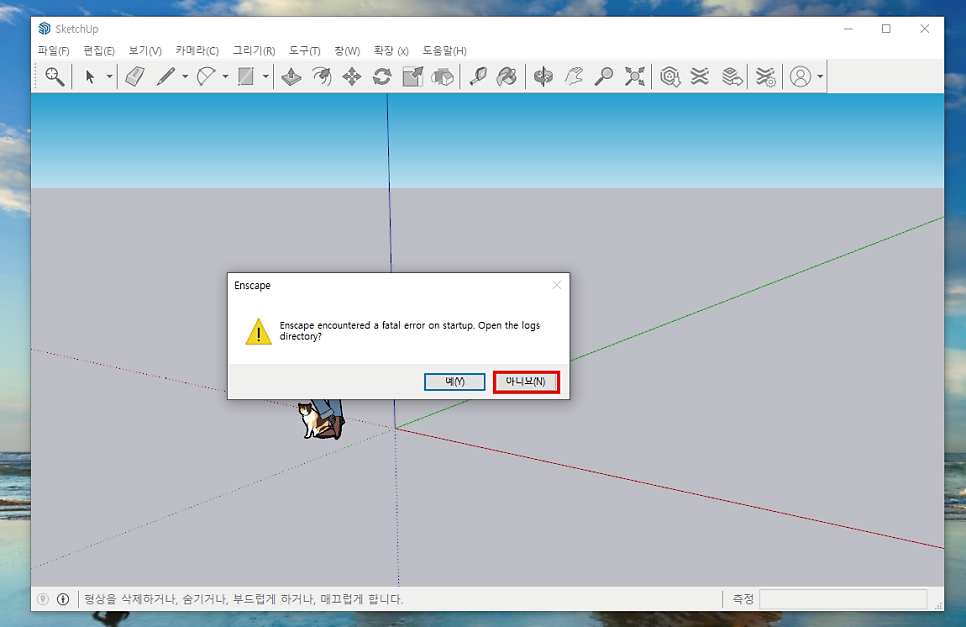Click the Send to LayOut icon

pyautogui.click(x=731, y=76)
